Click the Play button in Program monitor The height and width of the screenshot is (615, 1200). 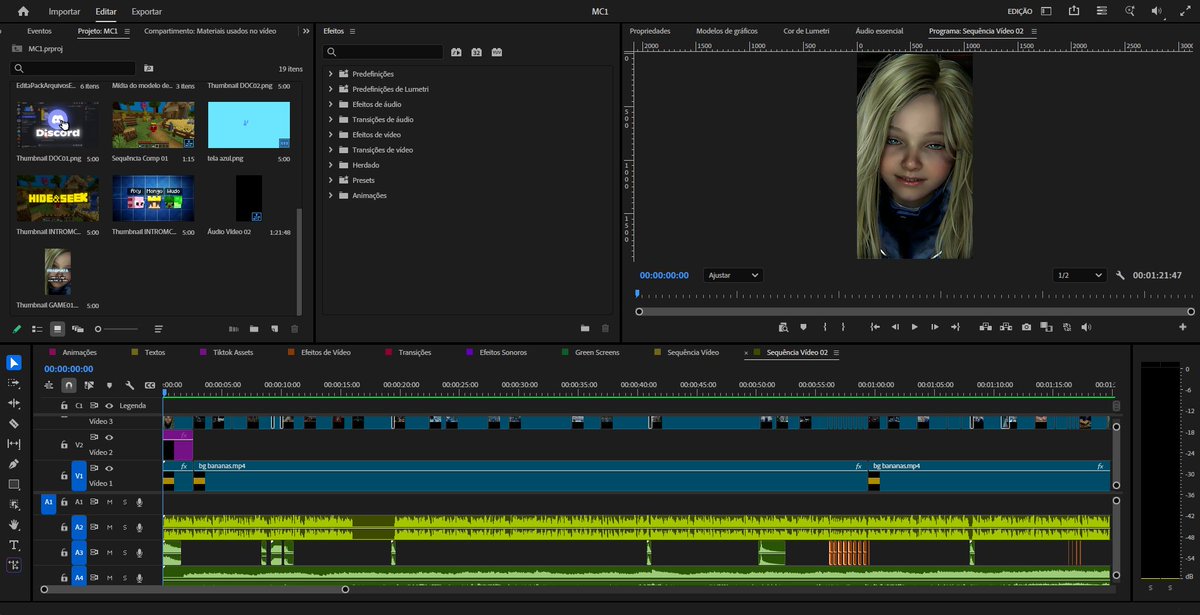pyautogui.click(x=914, y=327)
